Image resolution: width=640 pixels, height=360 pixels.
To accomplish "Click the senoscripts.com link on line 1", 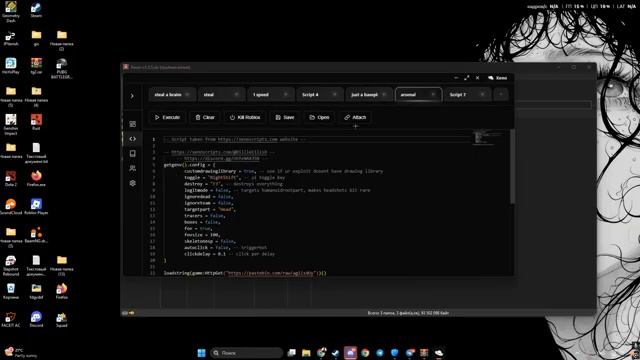I will 247,139.
